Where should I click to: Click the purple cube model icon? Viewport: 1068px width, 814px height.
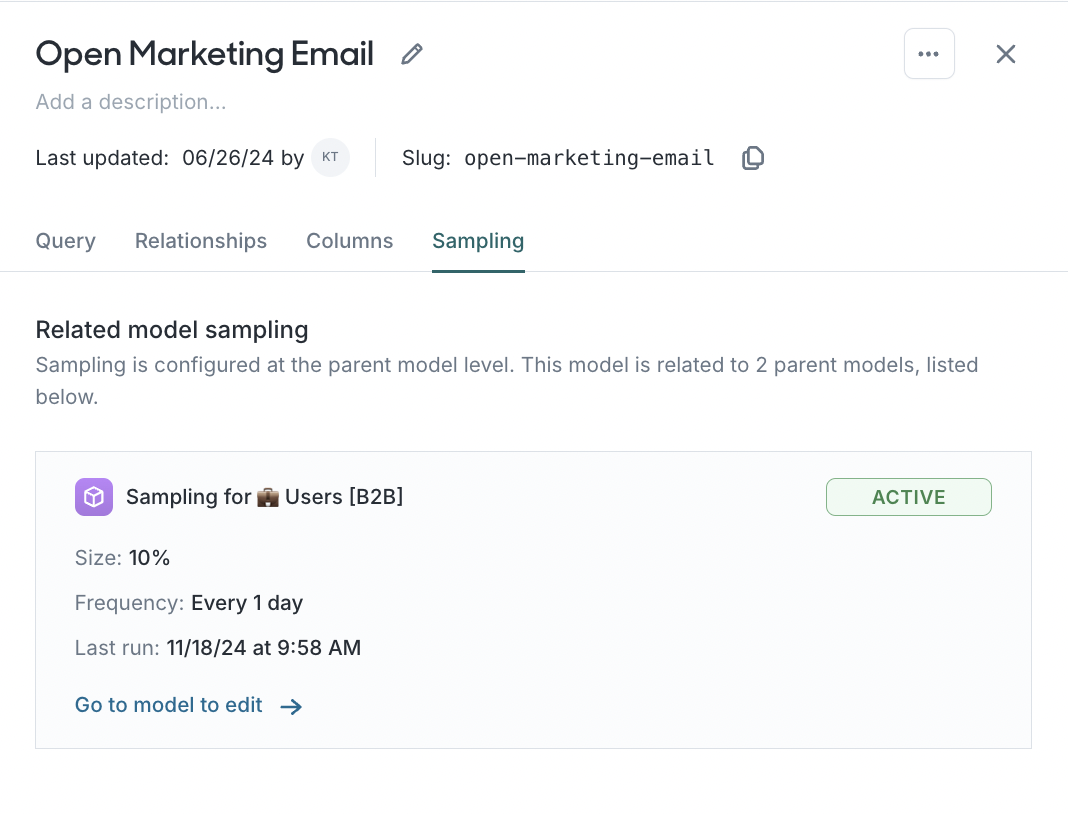point(94,497)
